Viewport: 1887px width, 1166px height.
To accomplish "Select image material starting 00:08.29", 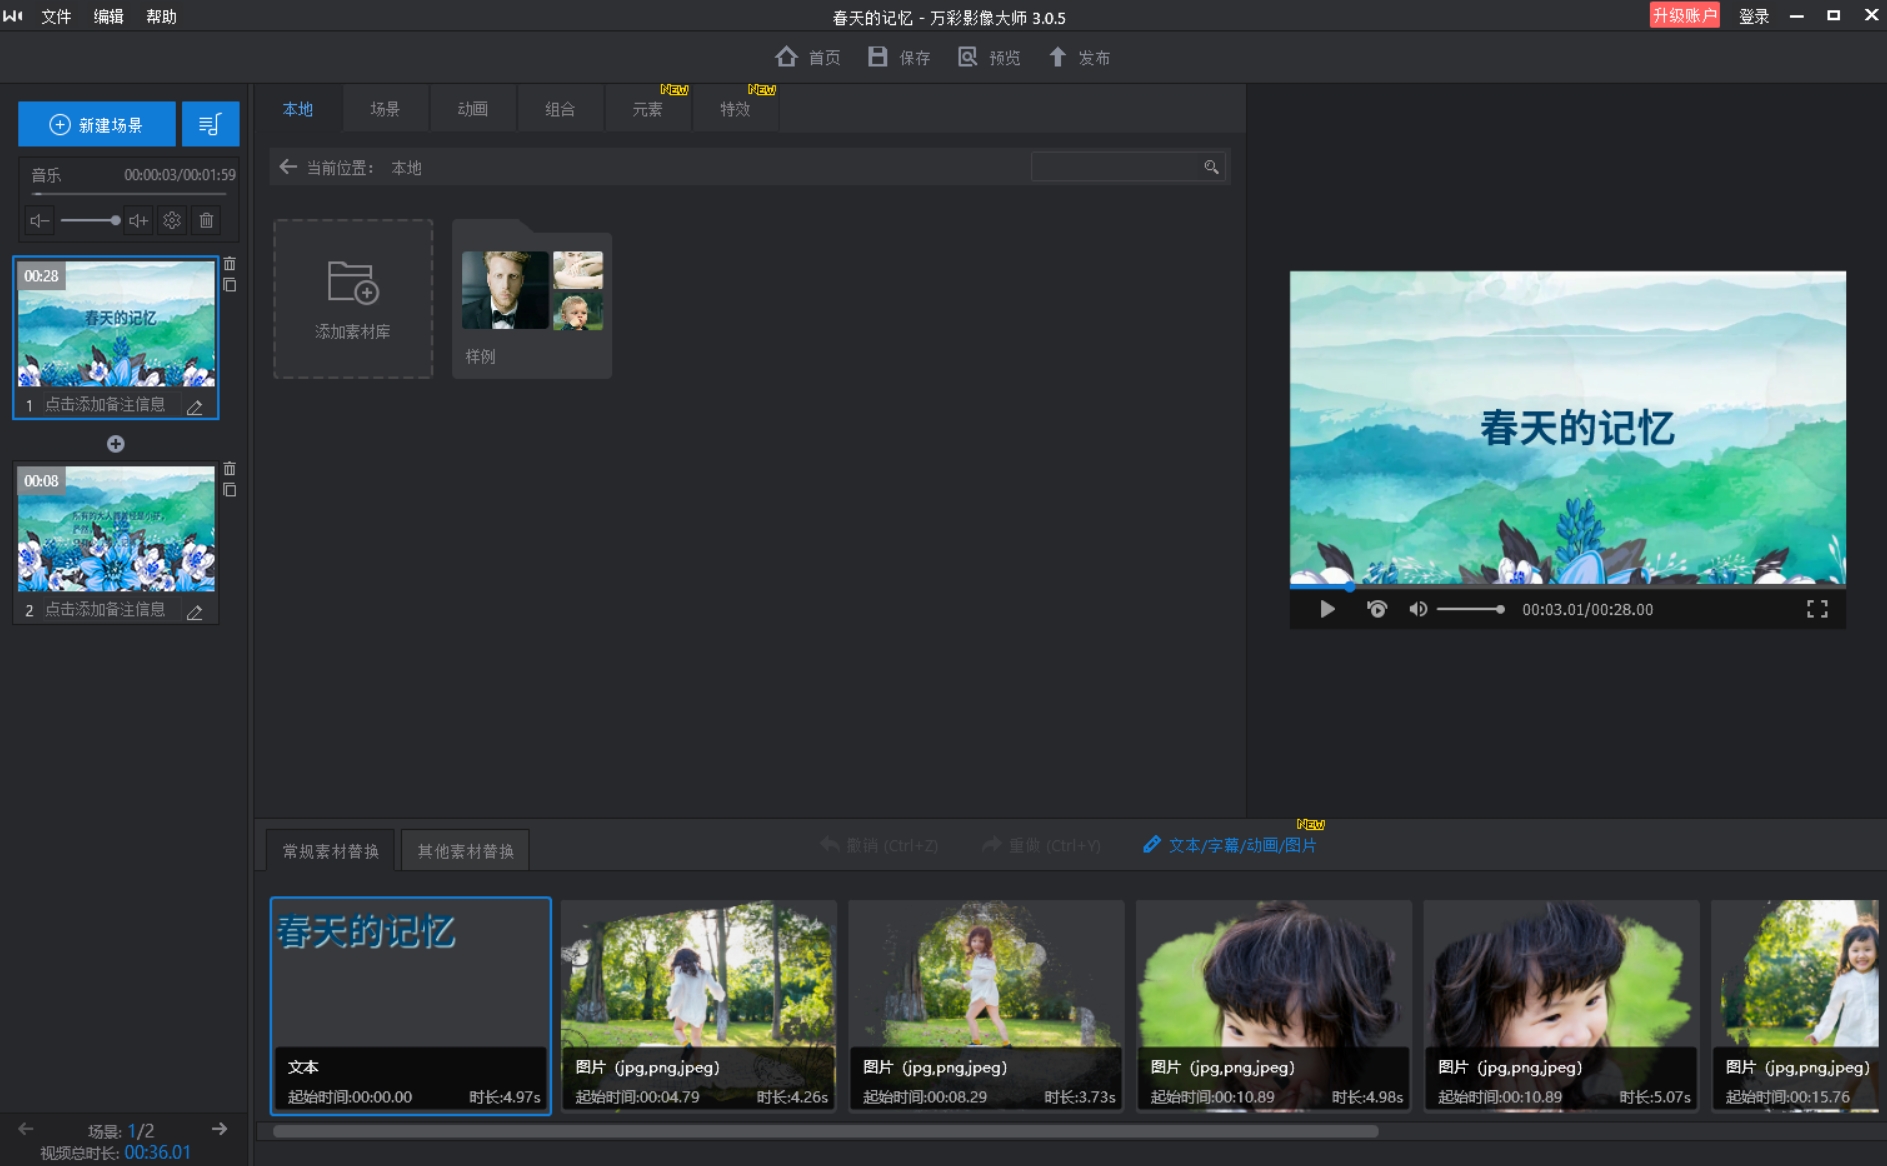I will click(x=986, y=1005).
